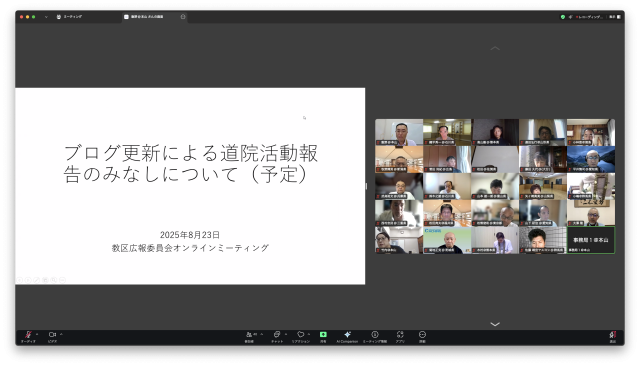Image resolution: width=640 pixels, height=366 pixels.
Task: Show previous page of participant gallery
Action: coord(495,48)
